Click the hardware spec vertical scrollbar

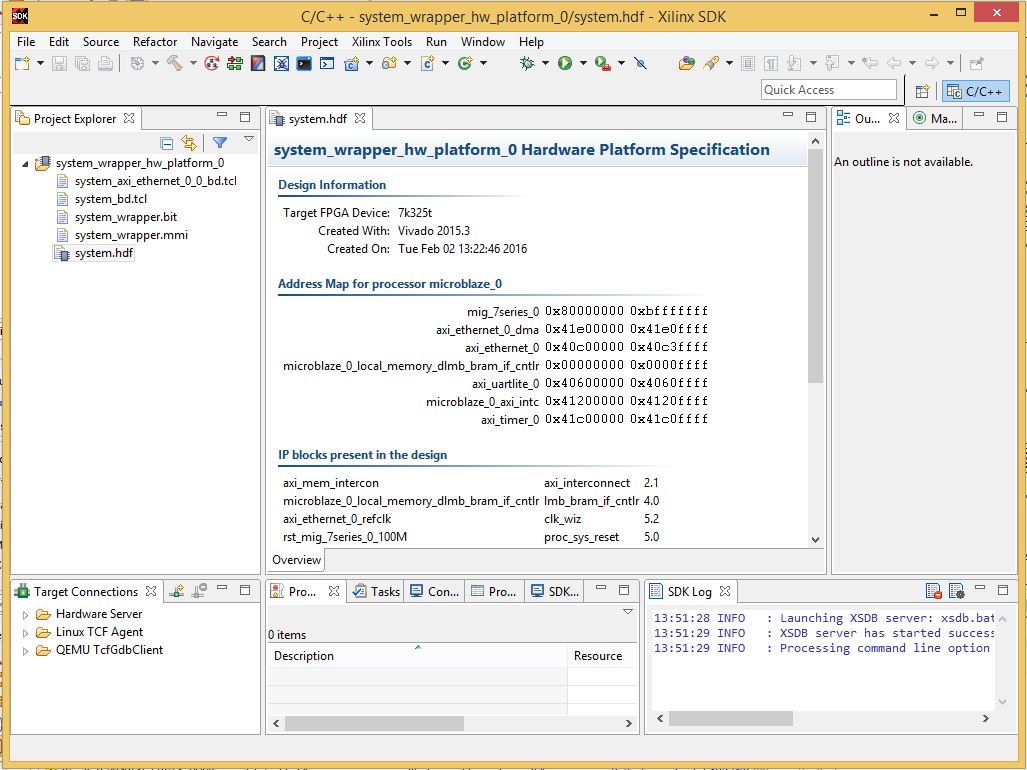pyautogui.click(x=815, y=266)
